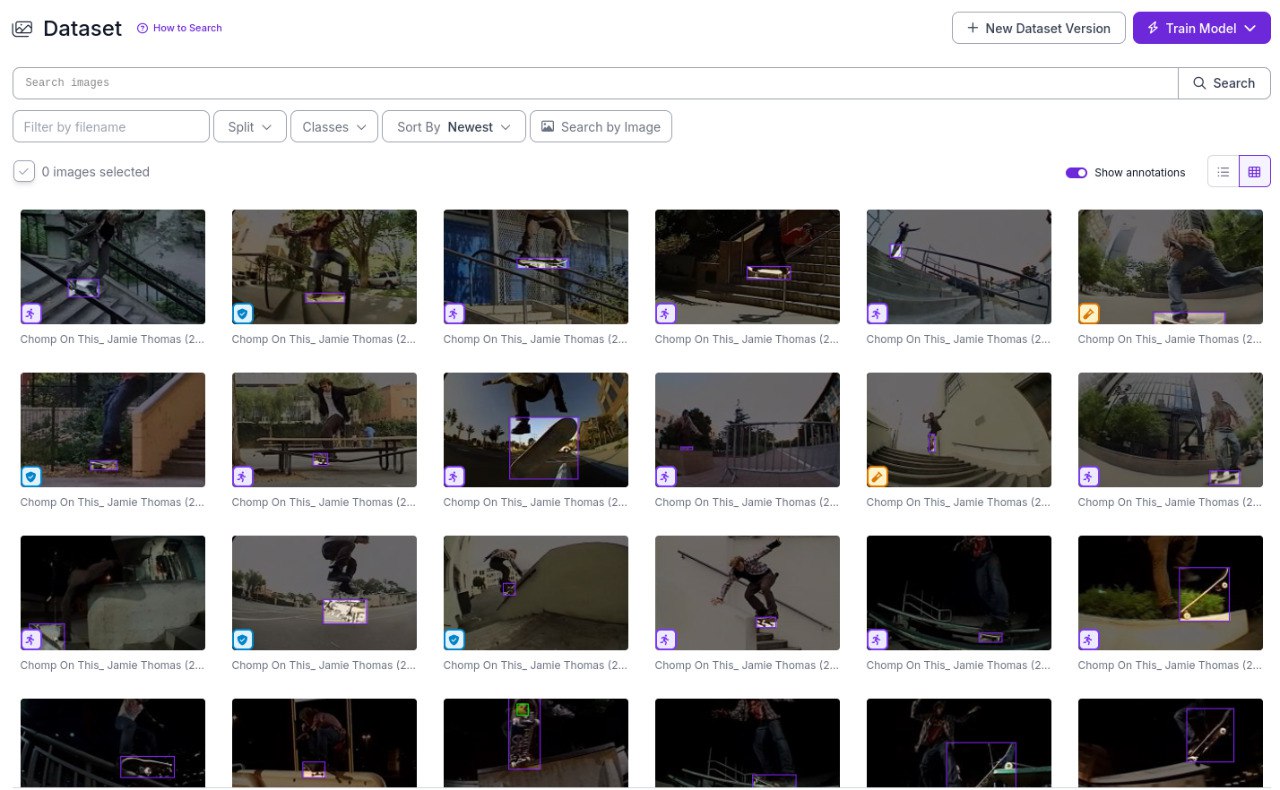
Task: Switch to list view layout
Action: (1223, 172)
